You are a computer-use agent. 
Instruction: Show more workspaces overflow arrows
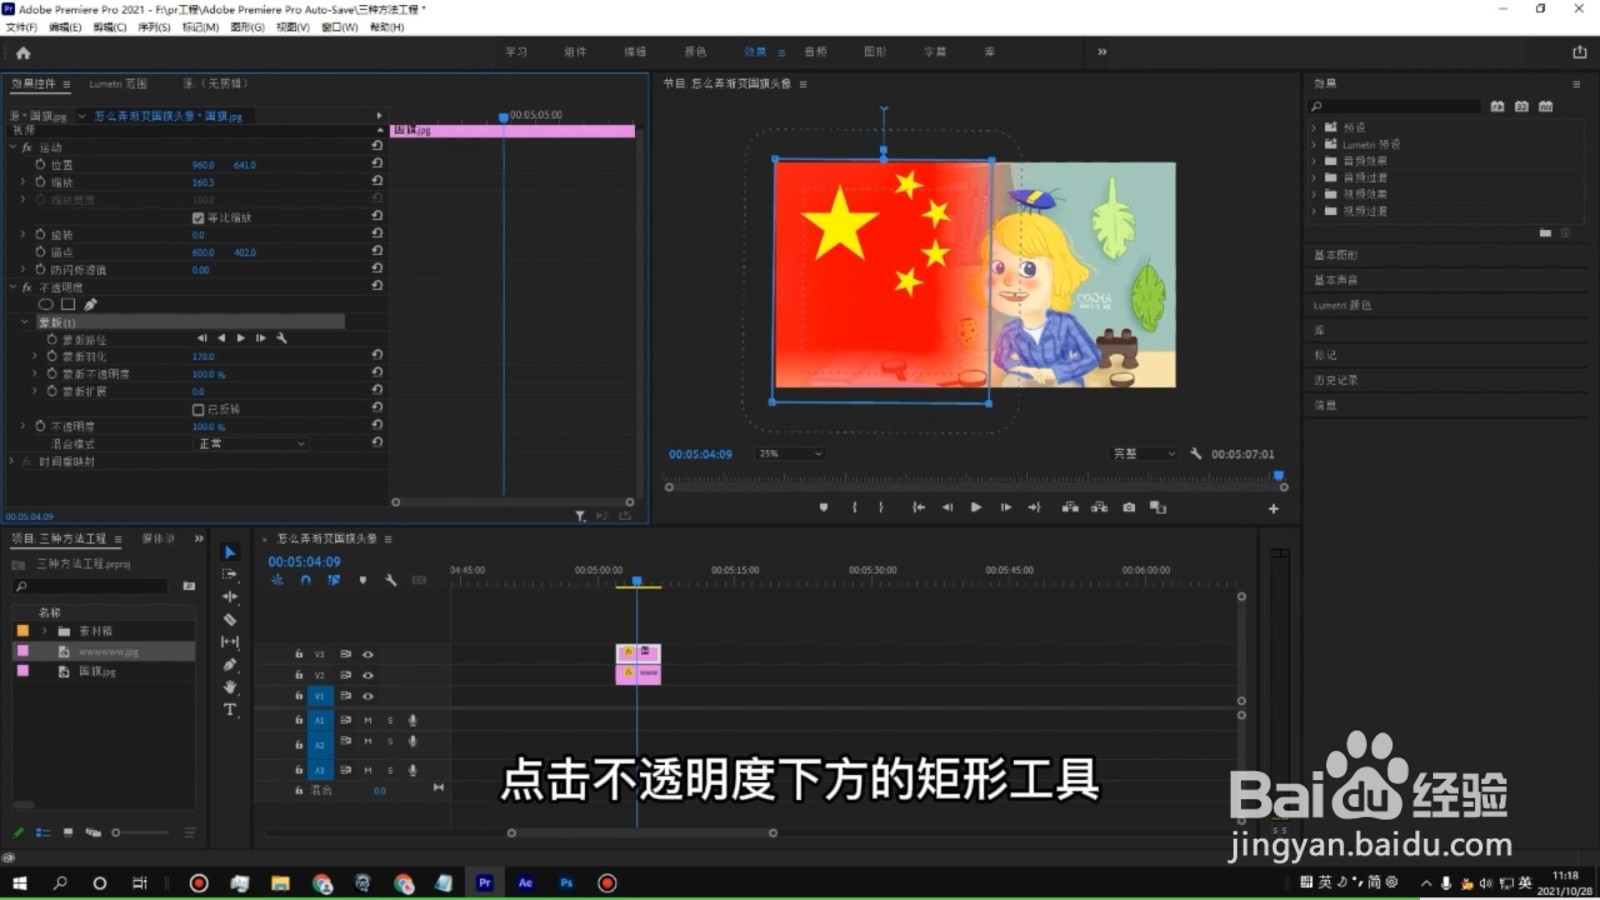(1102, 52)
